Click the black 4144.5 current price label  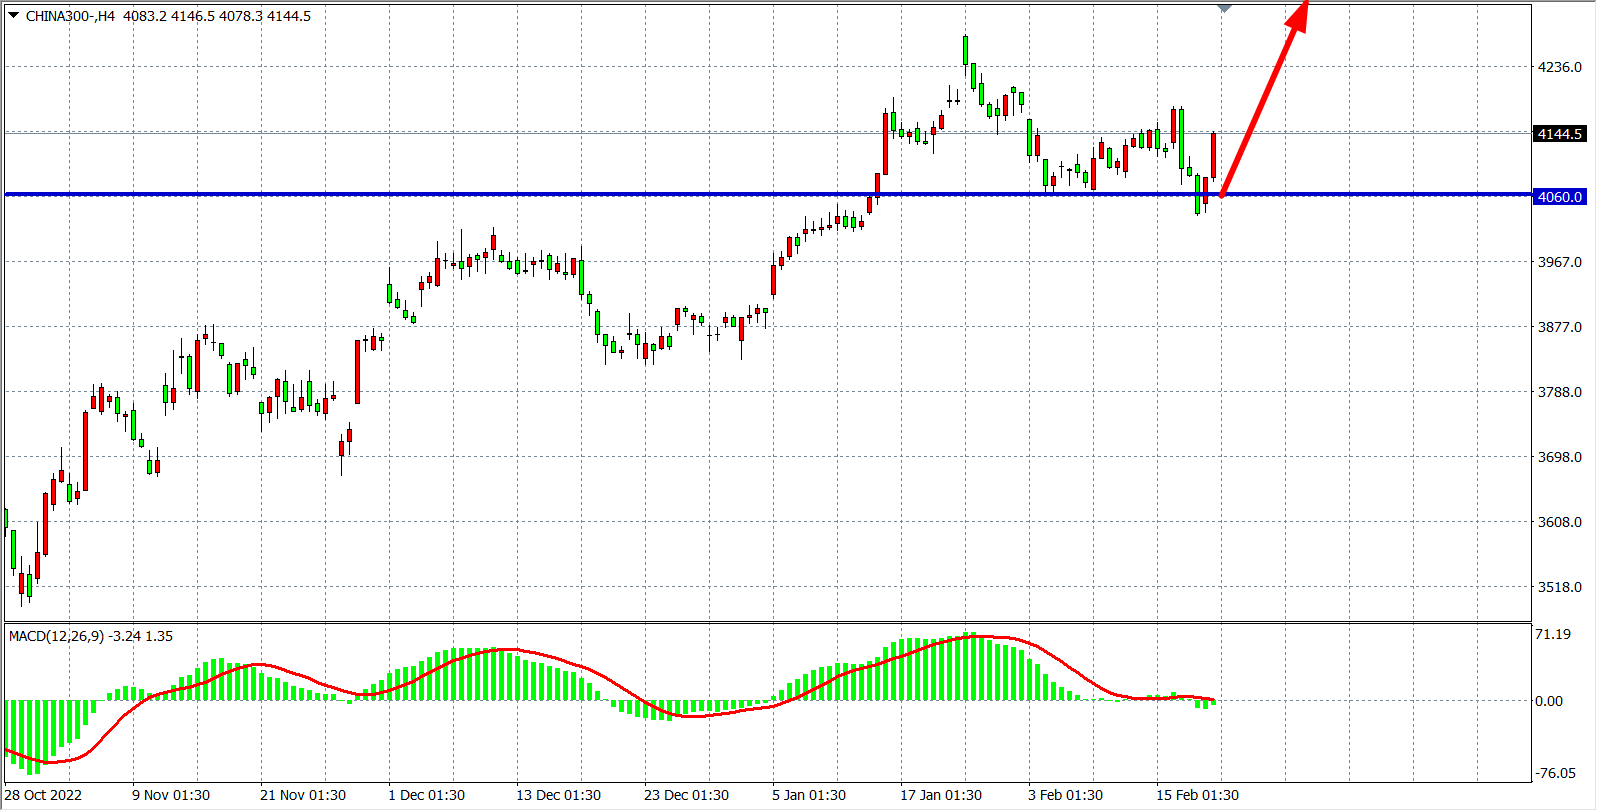point(1559,134)
